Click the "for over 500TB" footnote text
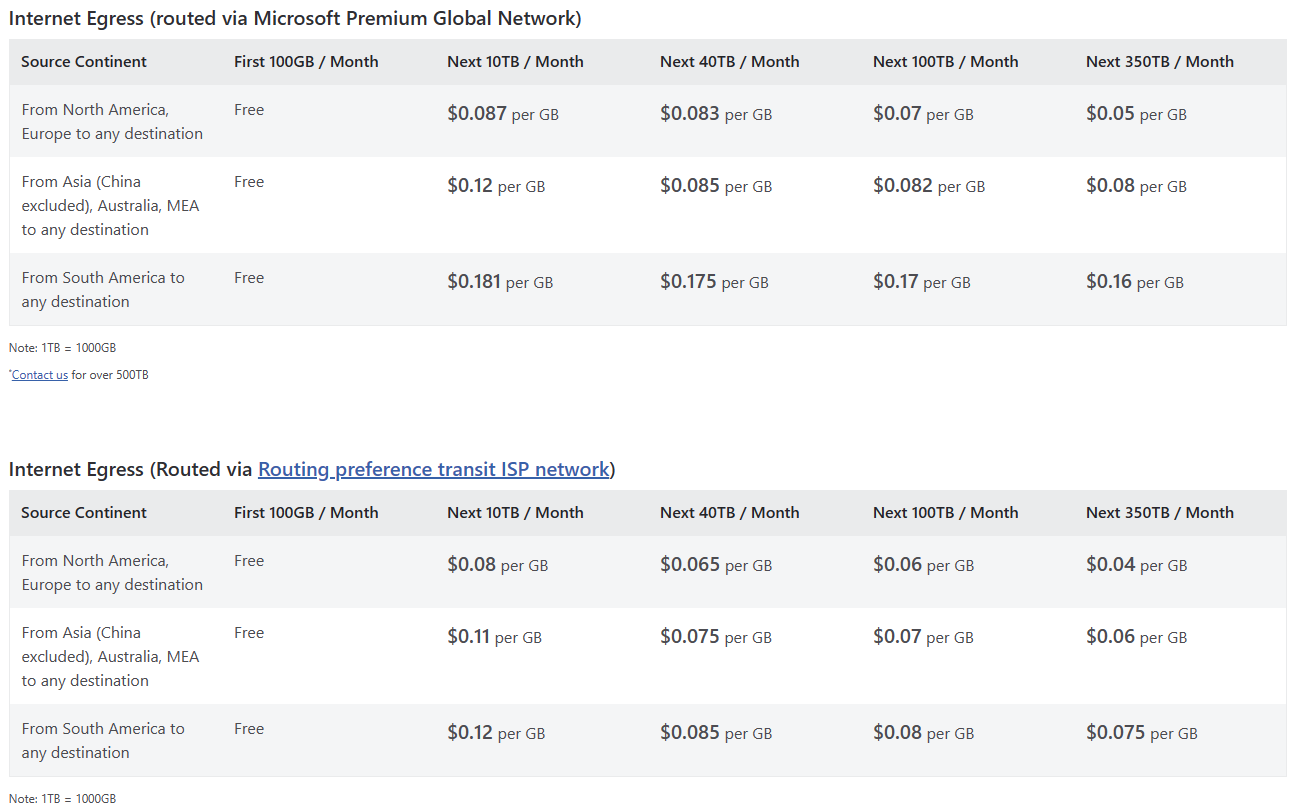 click(x=110, y=375)
